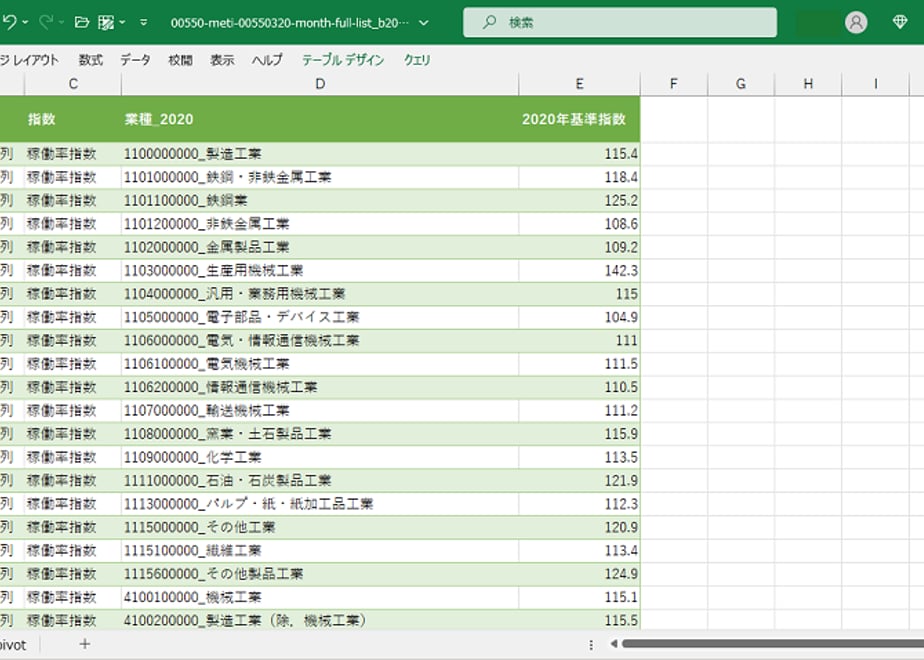Select the value 125.2 cell

(x=580, y=200)
